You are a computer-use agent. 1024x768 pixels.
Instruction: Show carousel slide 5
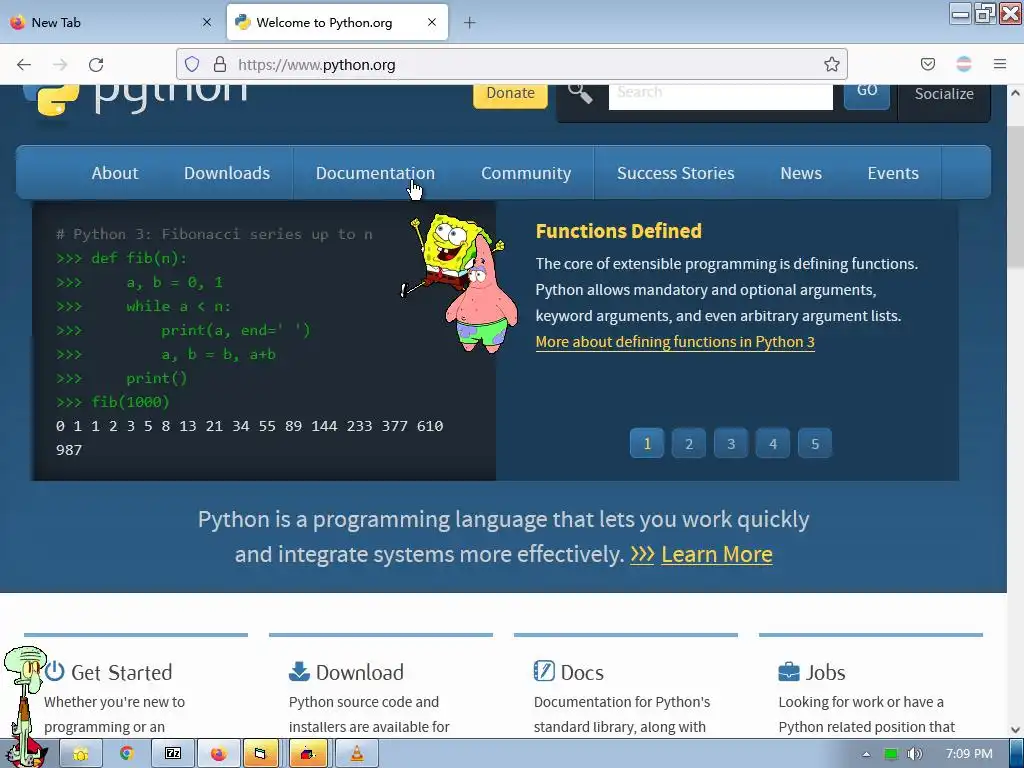pos(814,443)
